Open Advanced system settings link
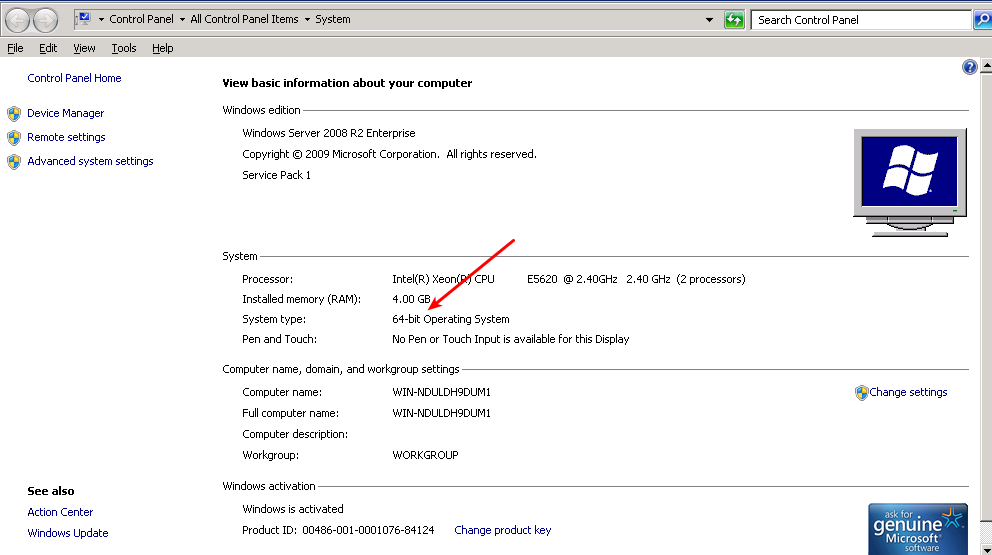This screenshot has width=992, height=555. click(90, 161)
